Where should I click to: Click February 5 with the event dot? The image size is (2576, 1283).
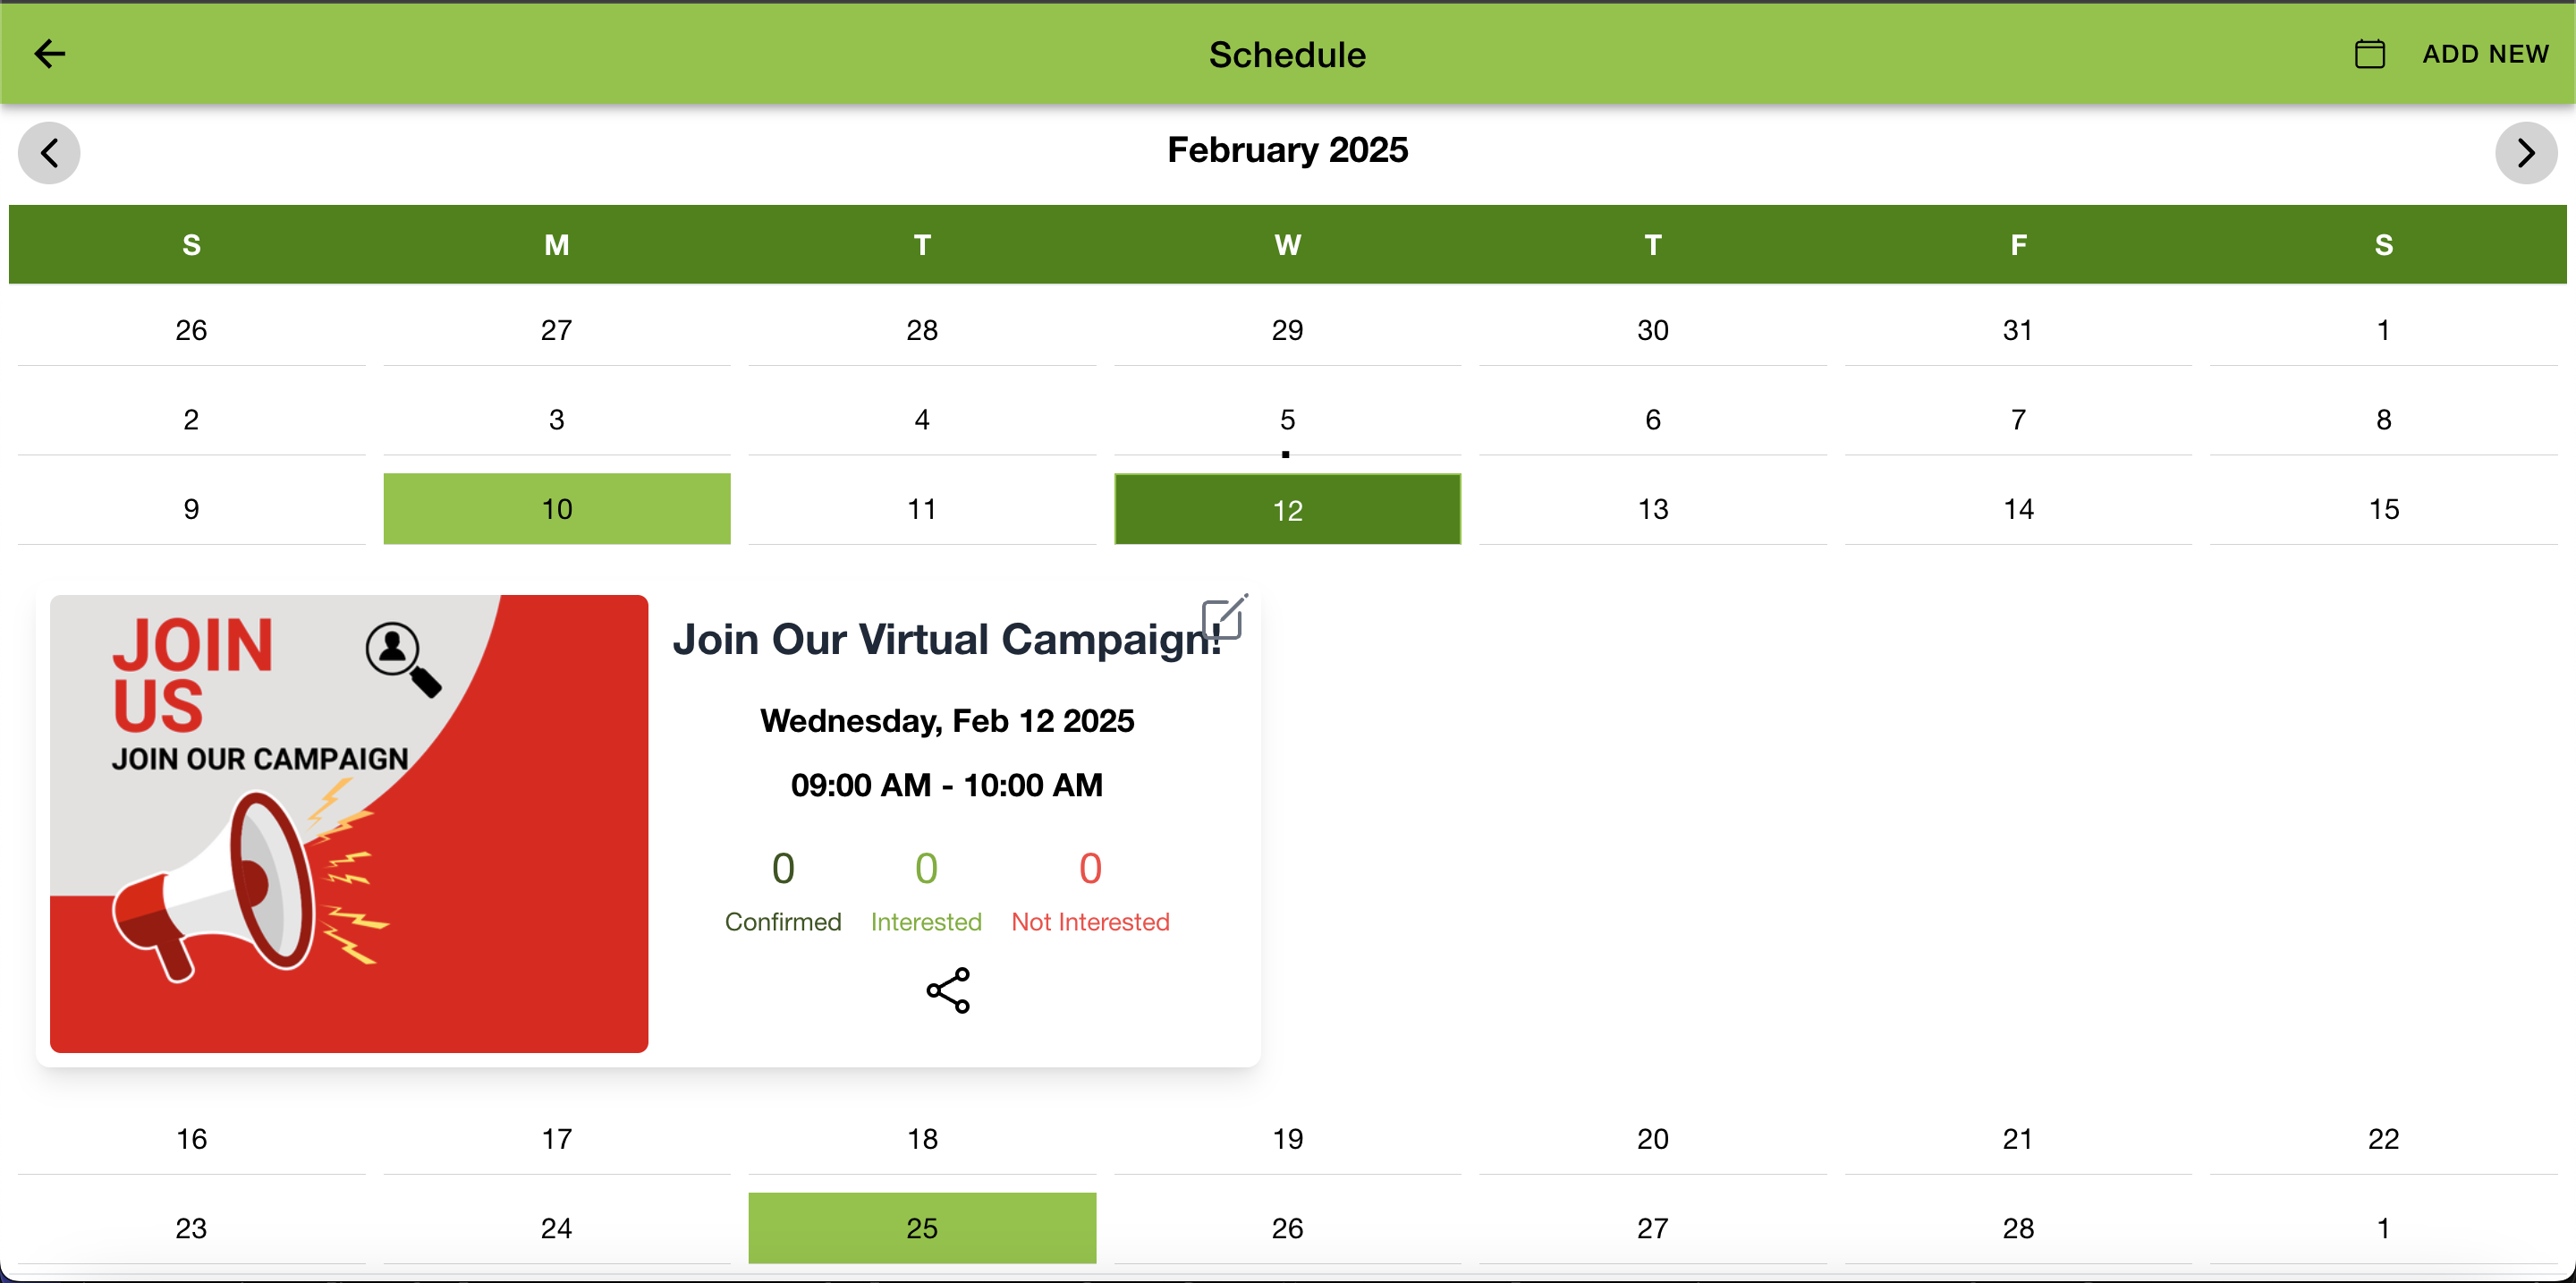pyautogui.click(x=1286, y=420)
